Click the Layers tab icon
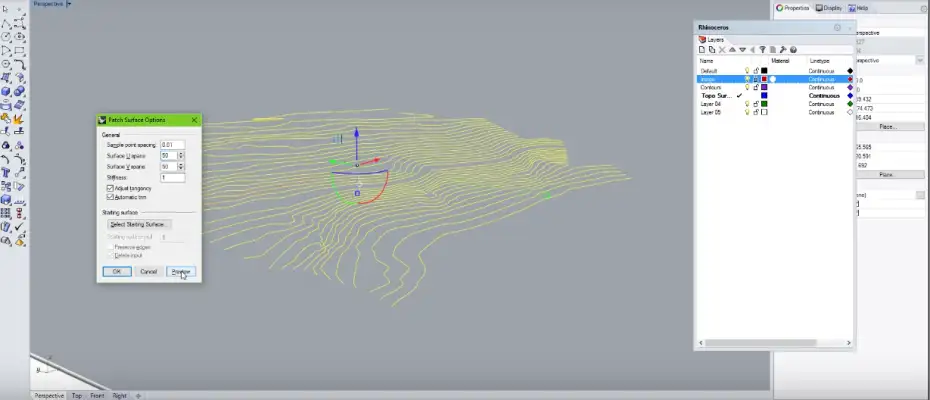The height and width of the screenshot is (400, 930). 703,39
